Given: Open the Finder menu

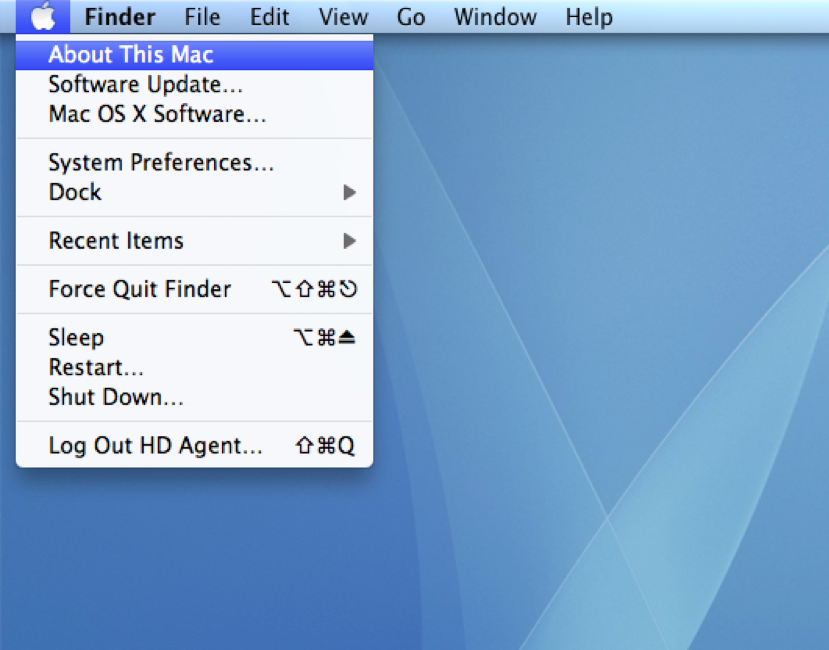Looking at the screenshot, I should [x=119, y=17].
